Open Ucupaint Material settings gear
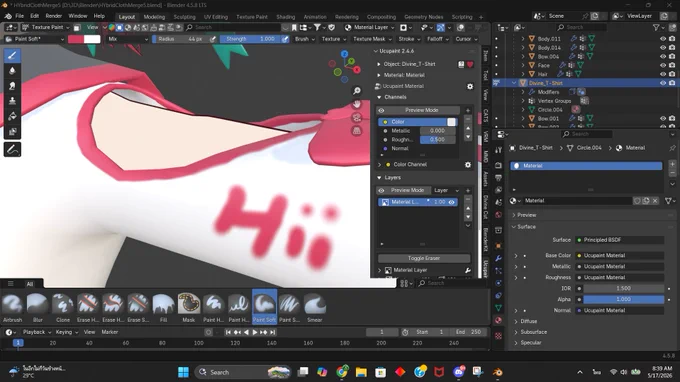The width and height of the screenshot is (680, 382). coord(470,86)
